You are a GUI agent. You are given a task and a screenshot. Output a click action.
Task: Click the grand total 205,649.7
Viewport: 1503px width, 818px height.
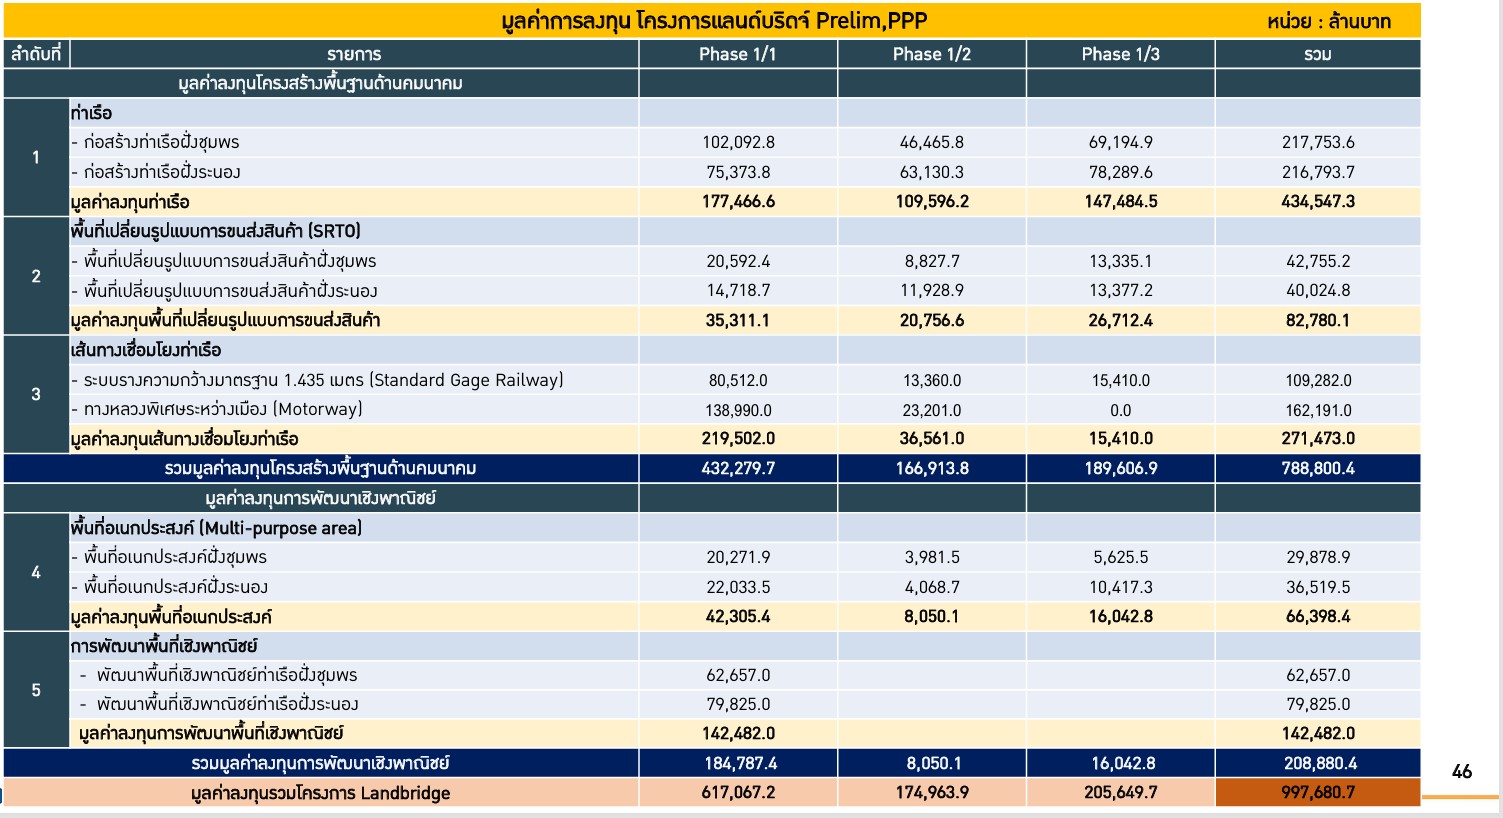[x=1120, y=793]
